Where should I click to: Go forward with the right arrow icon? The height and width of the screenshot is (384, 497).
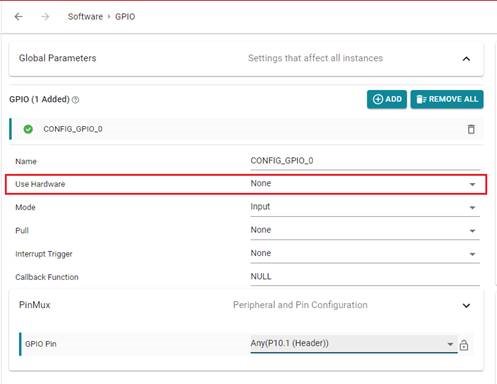(x=45, y=16)
